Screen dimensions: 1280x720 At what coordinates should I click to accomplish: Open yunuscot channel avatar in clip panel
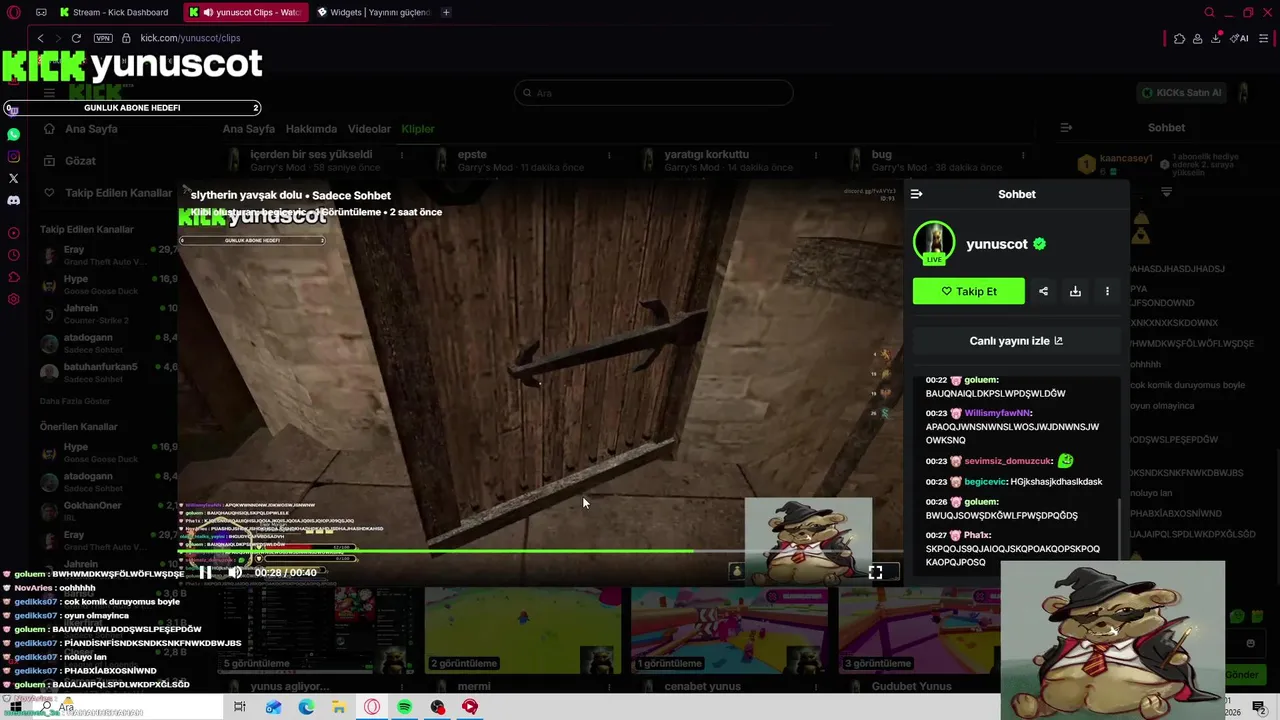(934, 243)
